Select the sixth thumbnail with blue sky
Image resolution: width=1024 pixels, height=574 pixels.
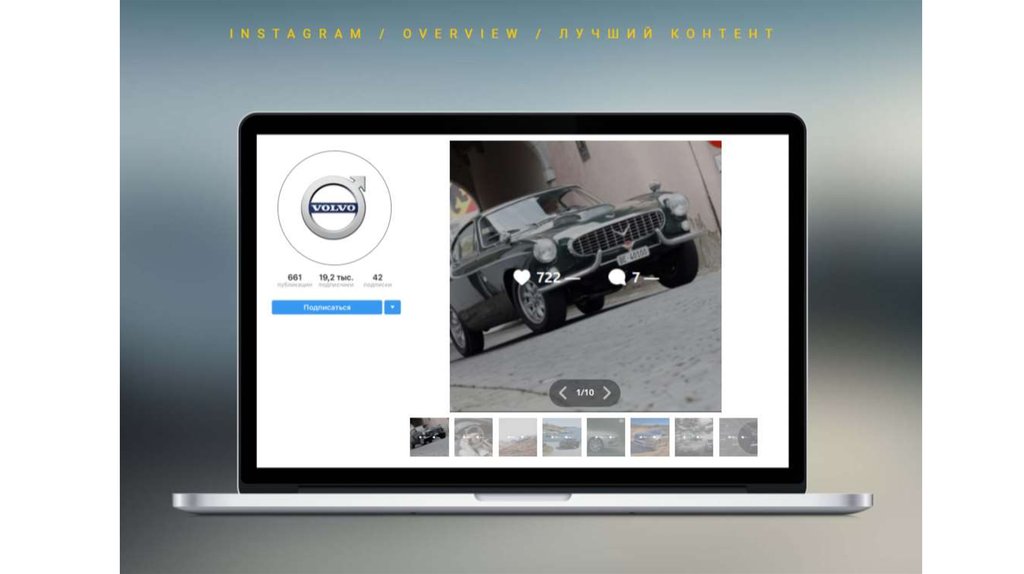coord(650,437)
